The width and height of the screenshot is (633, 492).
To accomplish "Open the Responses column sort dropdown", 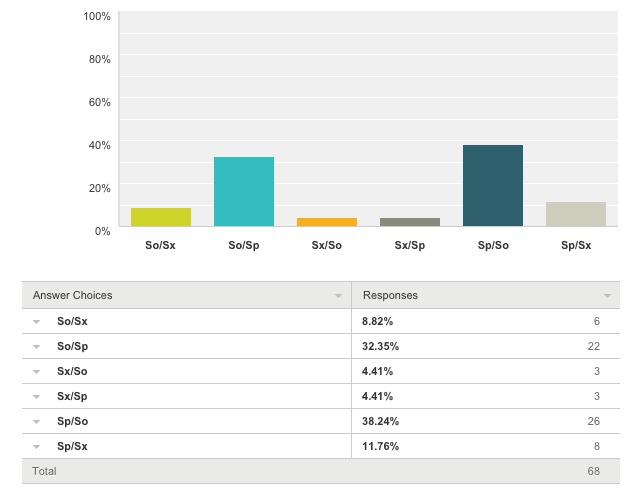I will [607, 297].
